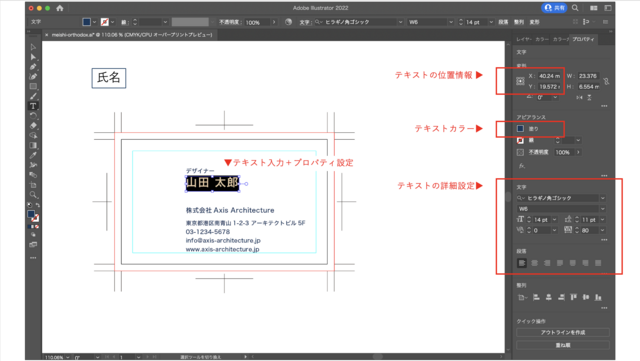Click the アウトラインを作成 button
The width and height of the screenshot is (640, 361).
click(563, 332)
